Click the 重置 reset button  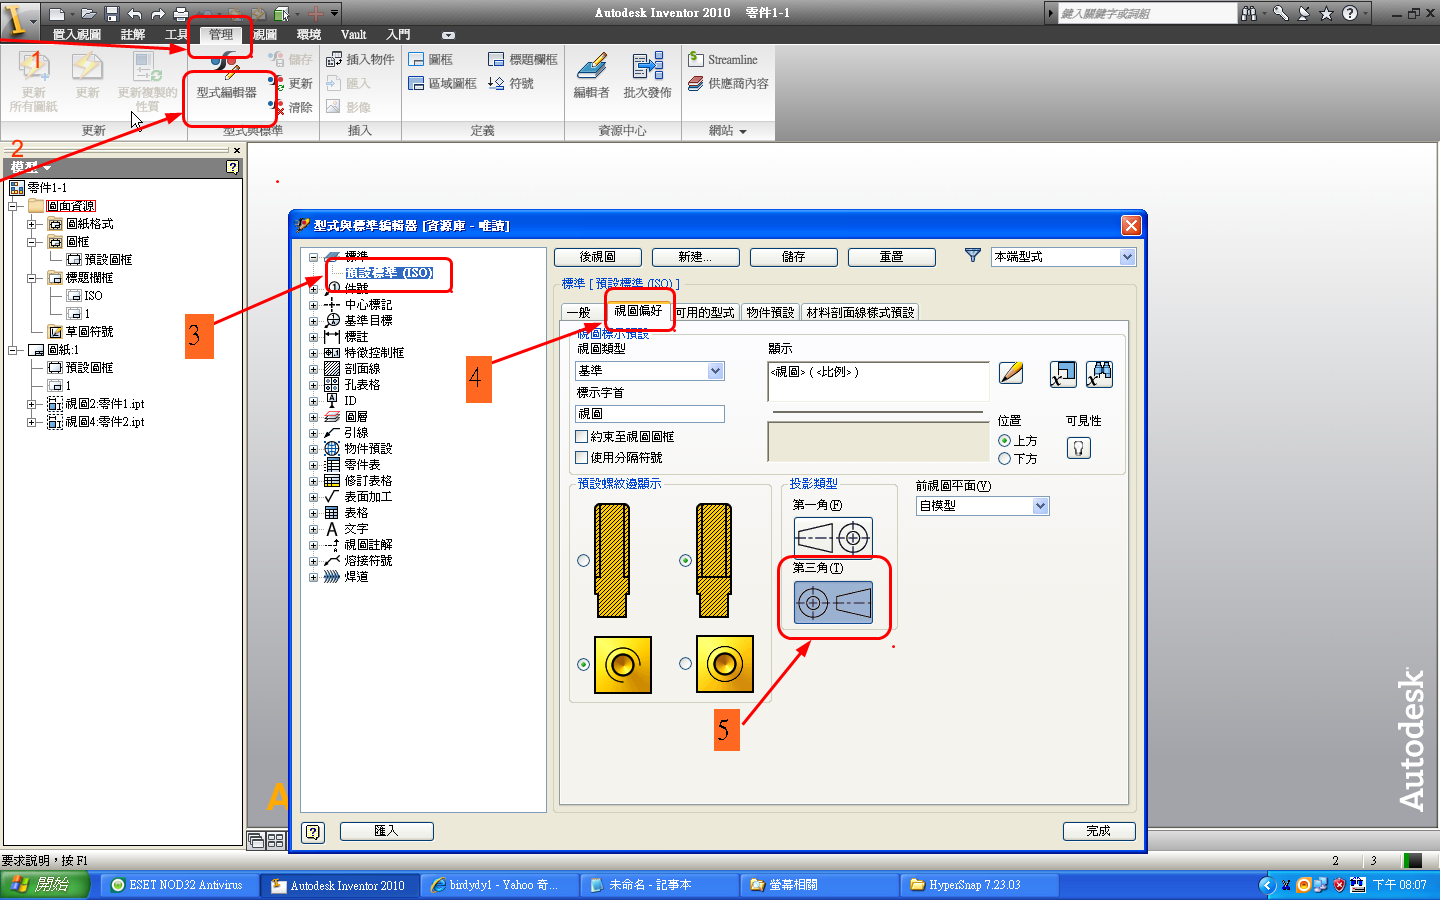[x=891, y=257]
